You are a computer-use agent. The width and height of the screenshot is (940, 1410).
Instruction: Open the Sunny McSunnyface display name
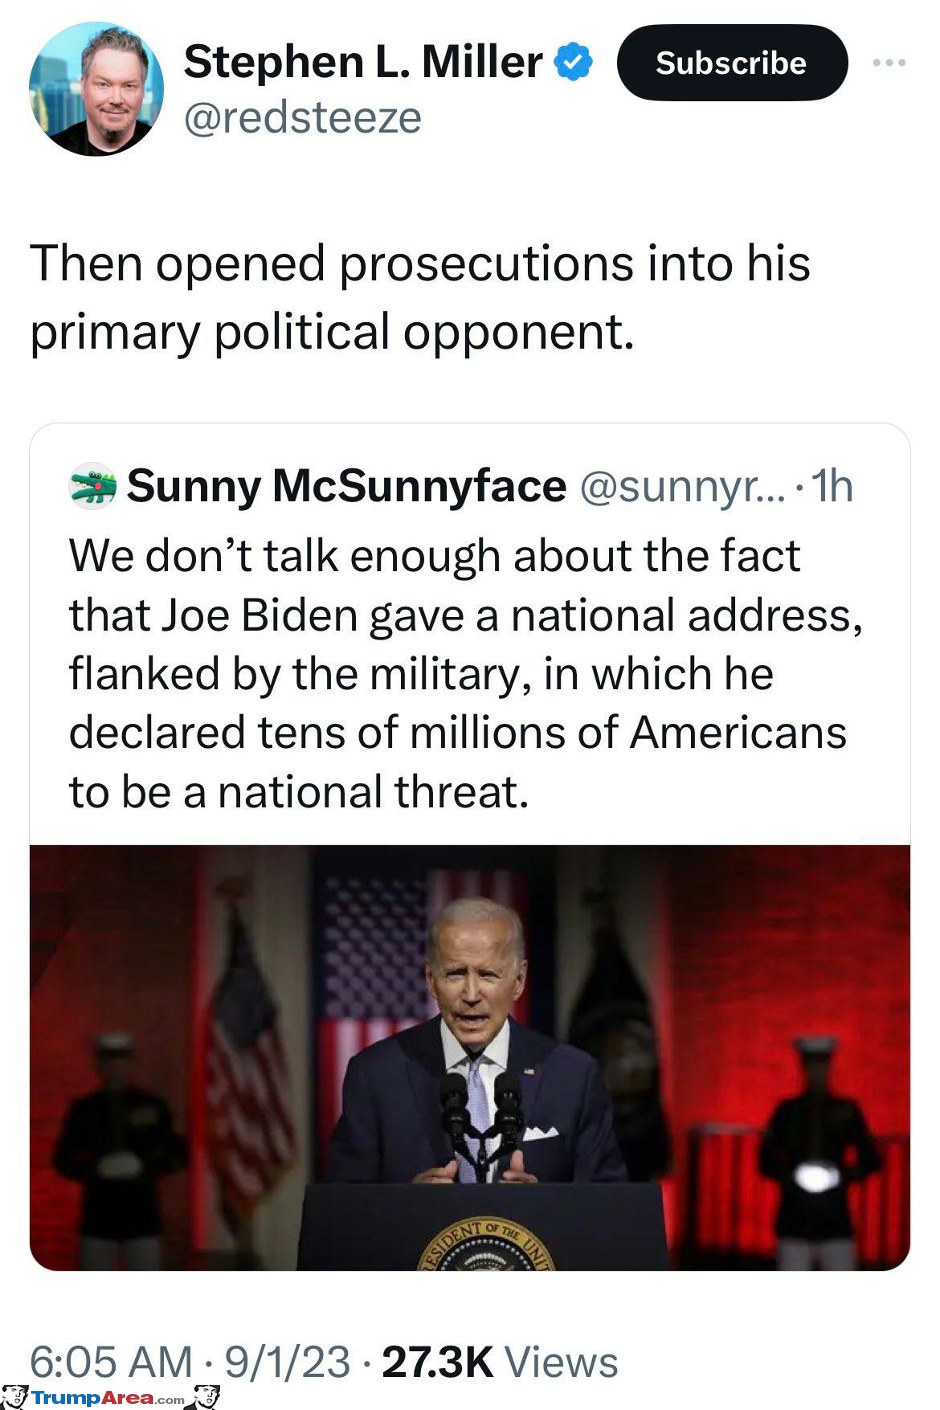point(346,486)
